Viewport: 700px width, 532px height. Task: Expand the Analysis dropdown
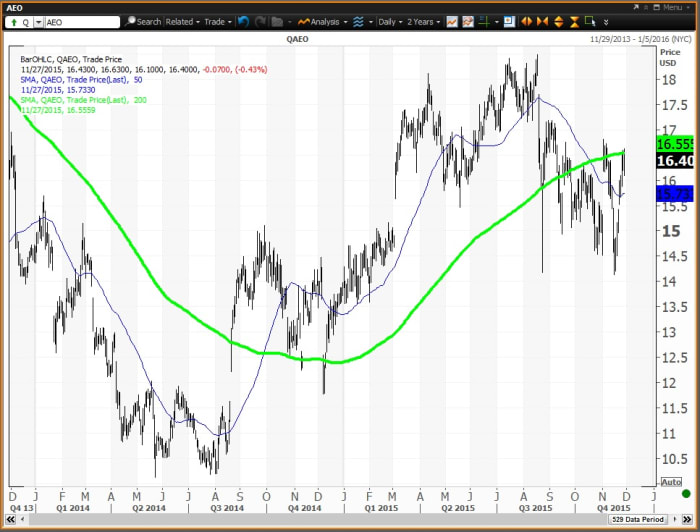(322, 21)
